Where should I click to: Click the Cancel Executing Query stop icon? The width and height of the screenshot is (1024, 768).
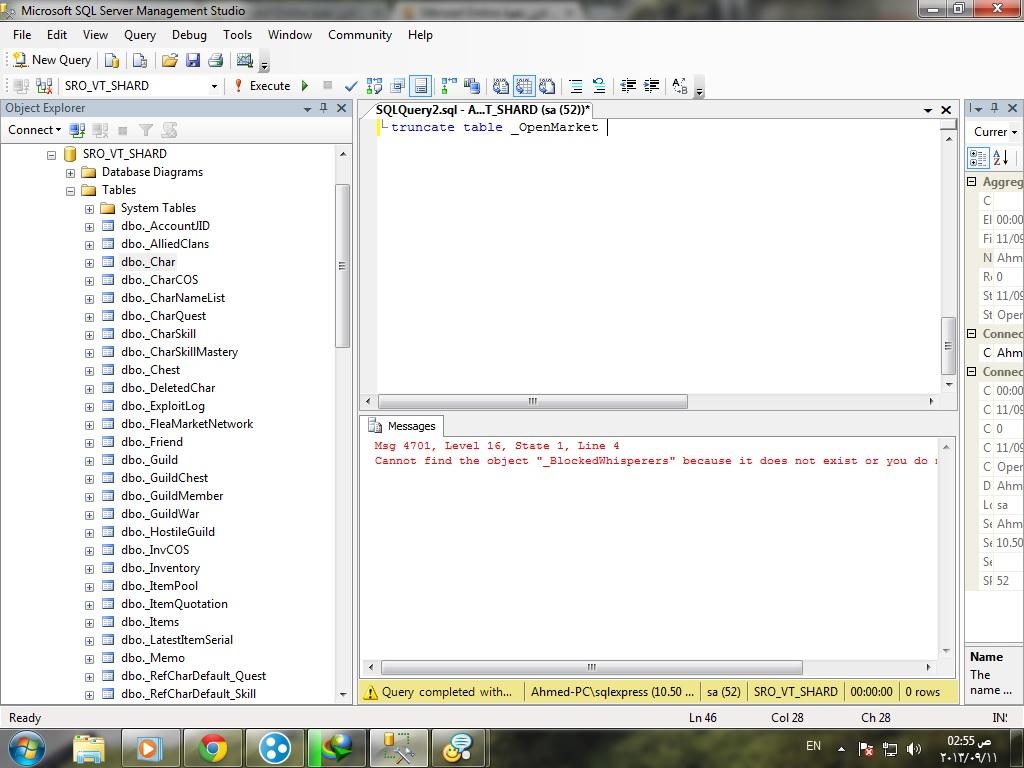point(328,85)
